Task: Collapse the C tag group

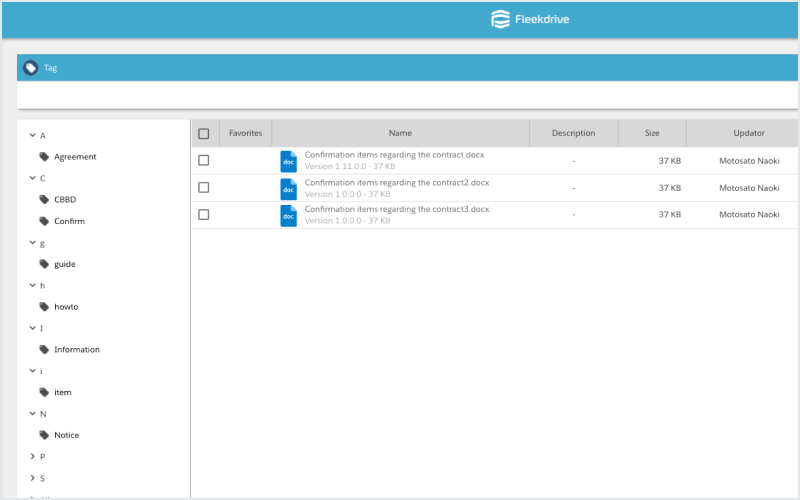Action: (33, 178)
